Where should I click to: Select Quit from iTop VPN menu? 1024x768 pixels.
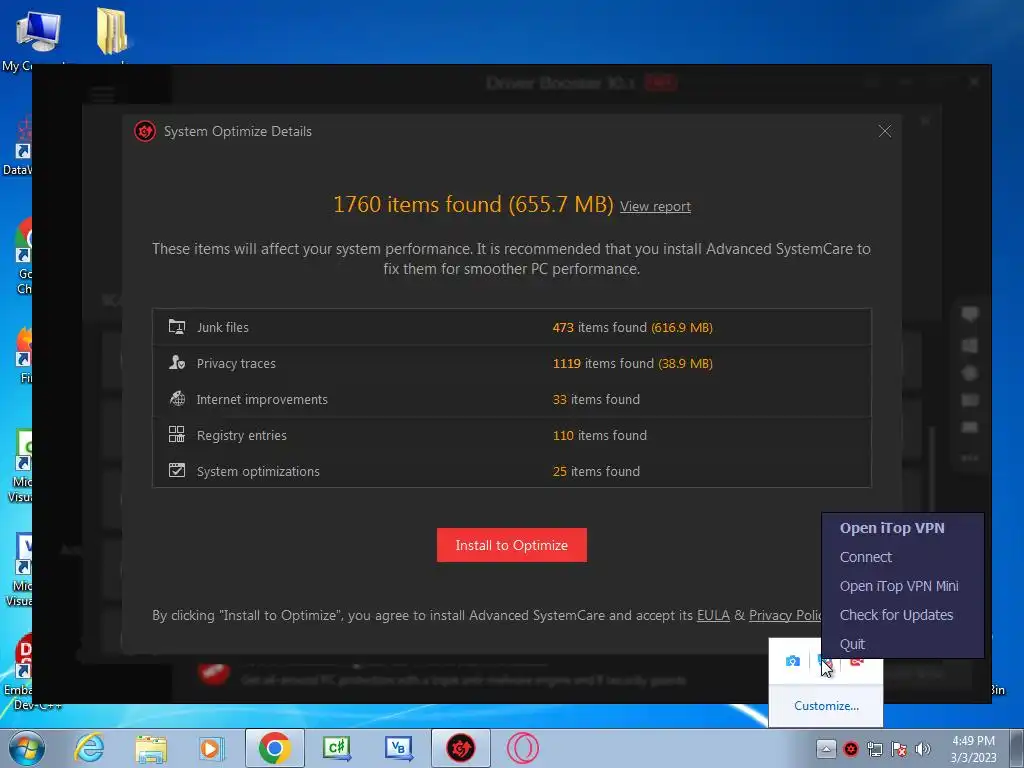[x=852, y=645]
